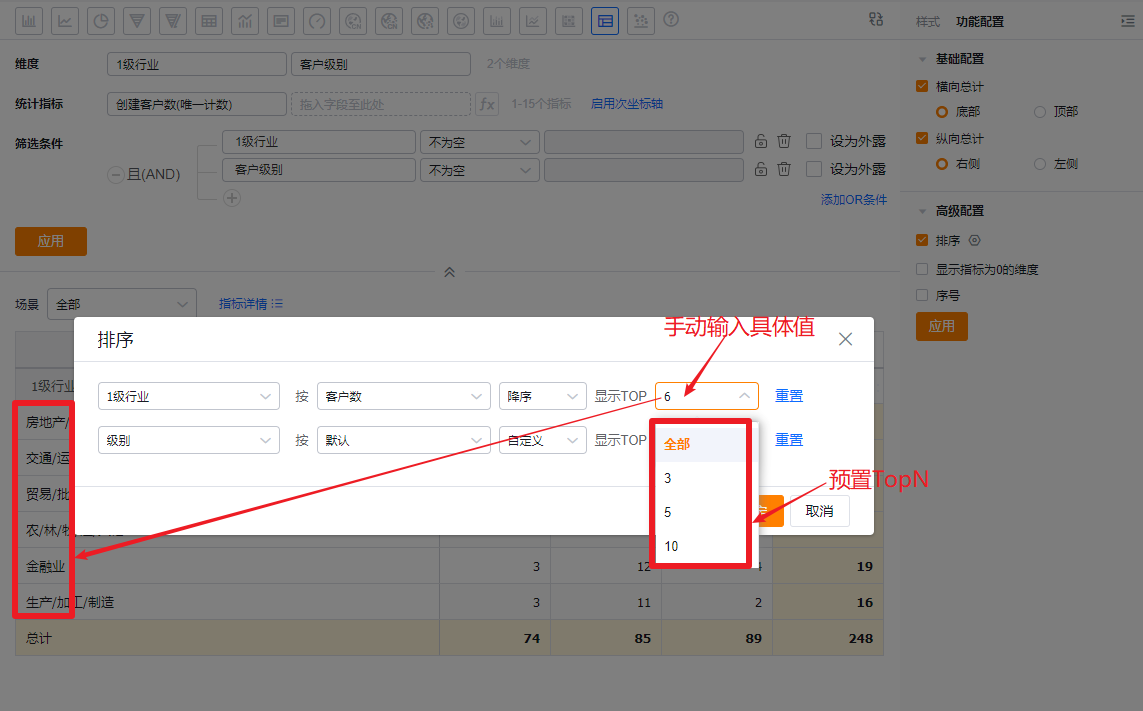Image resolution: width=1143 pixels, height=711 pixels.
Task: Toggle the 横向总计 checkbox
Action: tap(922, 86)
